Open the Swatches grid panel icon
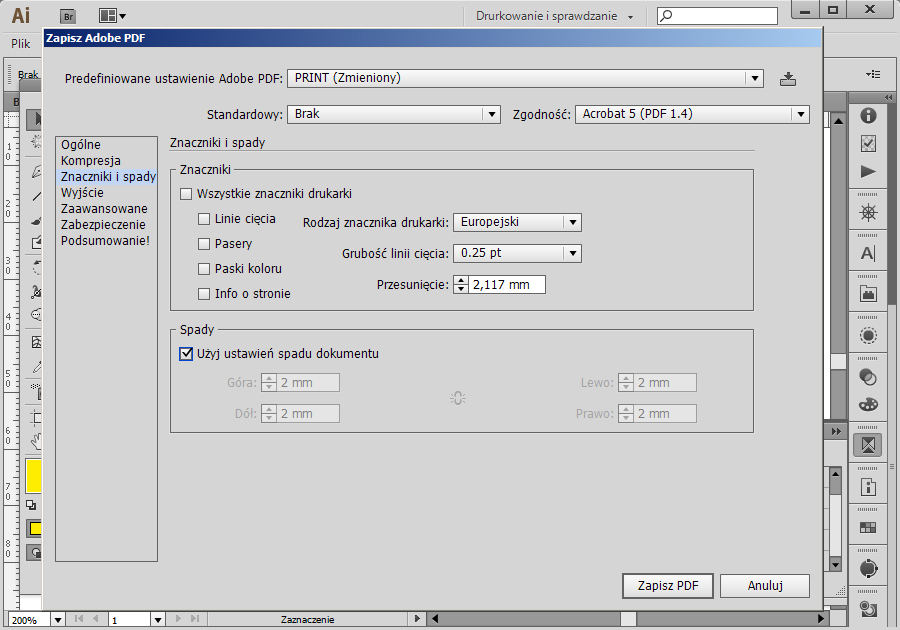This screenshot has height=630, width=900. coord(868,527)
